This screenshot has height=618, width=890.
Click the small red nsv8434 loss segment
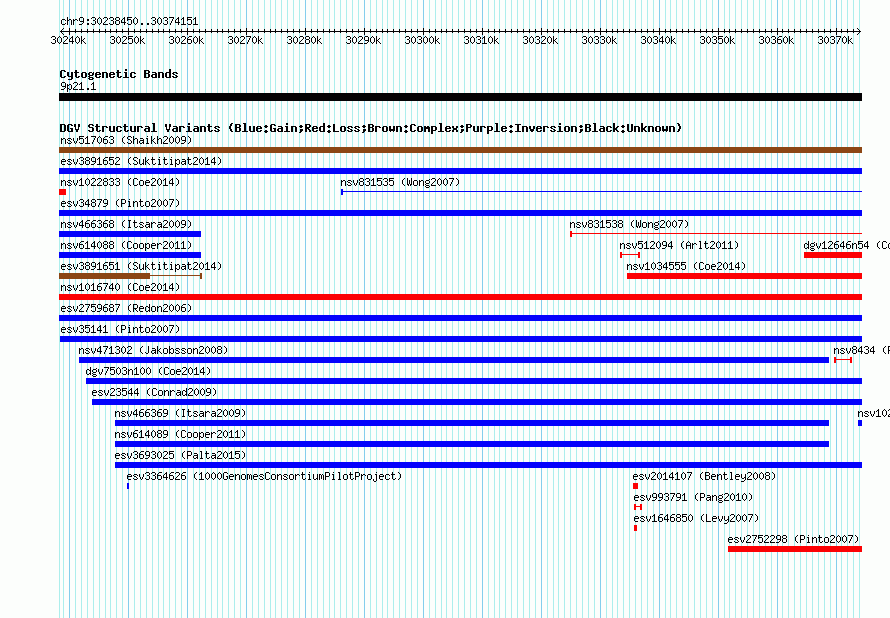point(843,360)
